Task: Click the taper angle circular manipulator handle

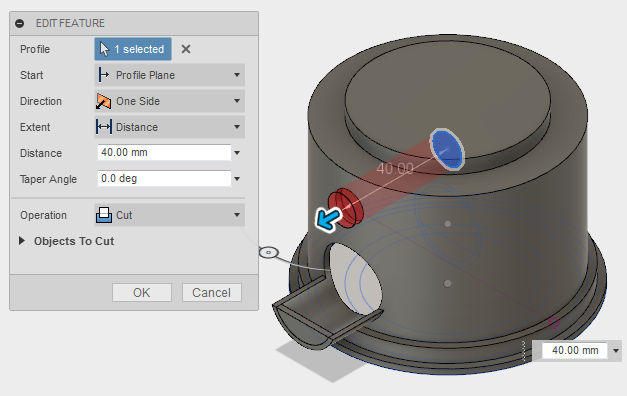Action: 269,252
